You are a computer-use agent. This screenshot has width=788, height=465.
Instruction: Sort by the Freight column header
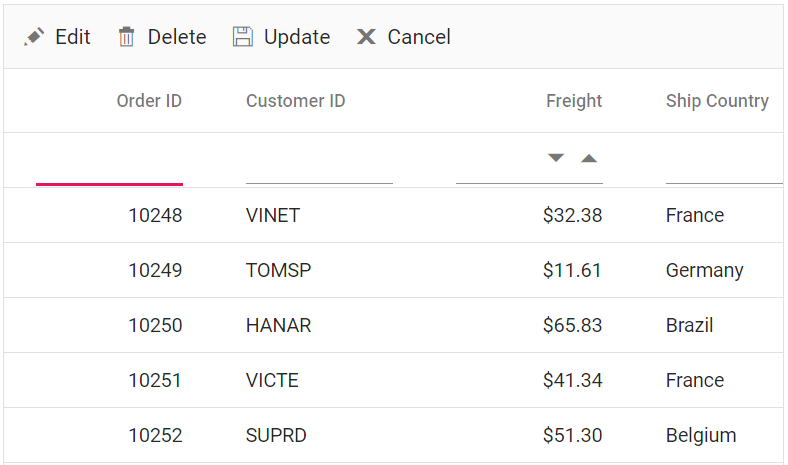[x=574, y=101]
